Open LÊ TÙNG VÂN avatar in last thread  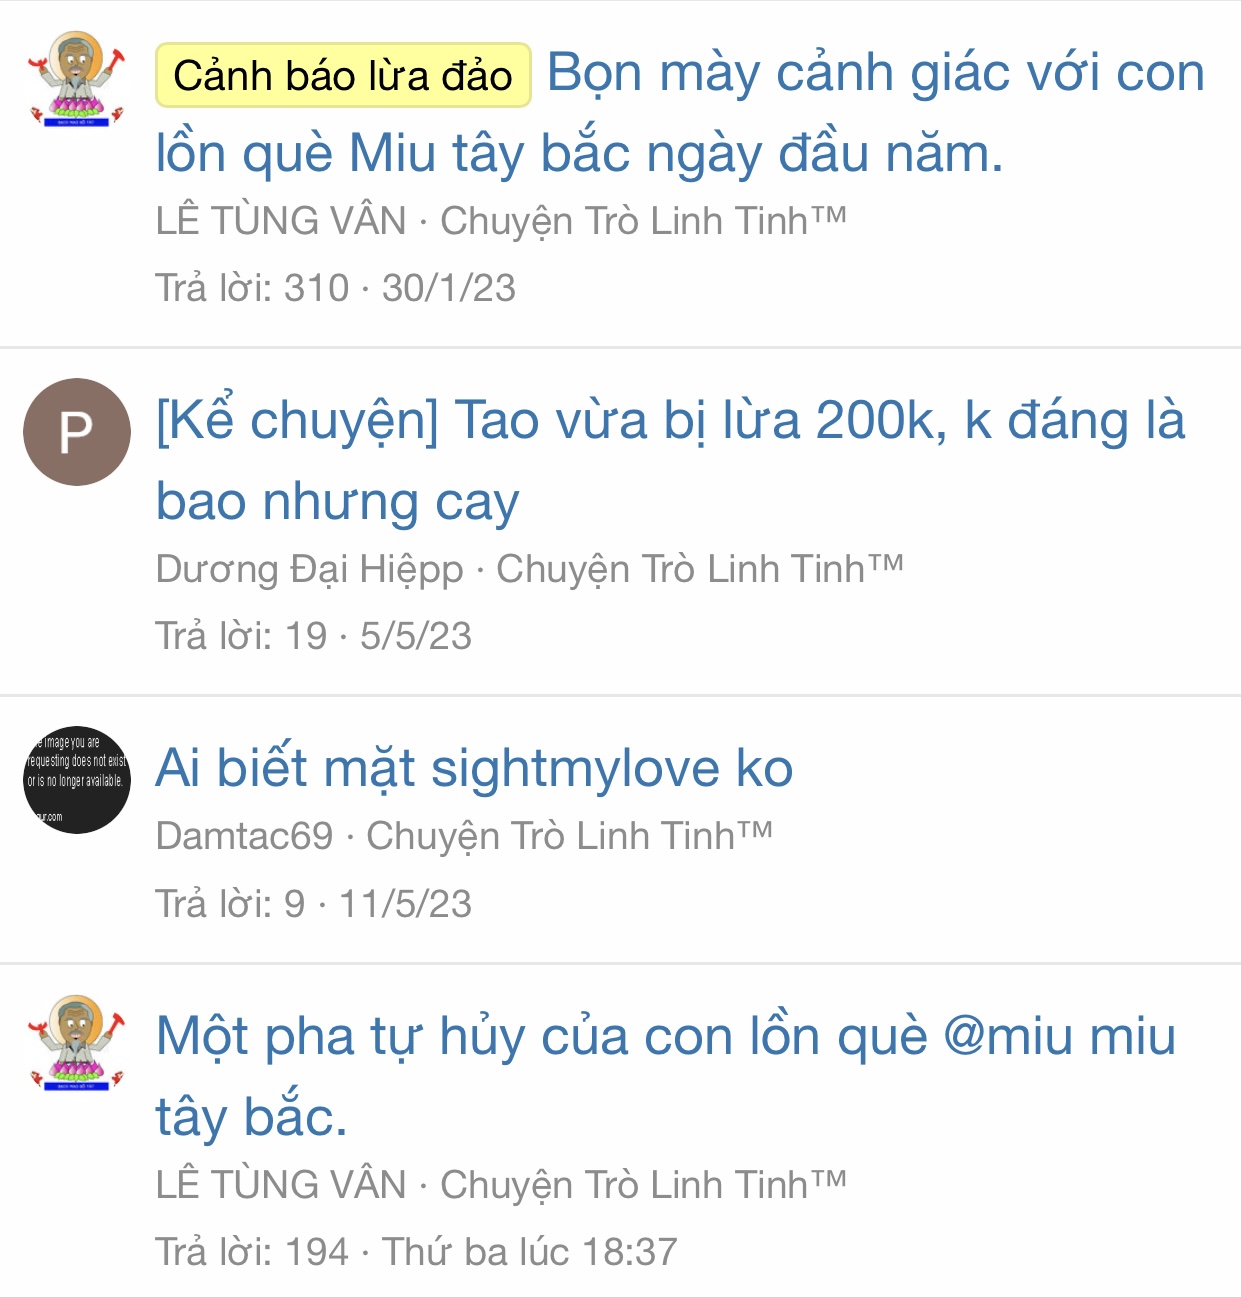point(77,1043)
